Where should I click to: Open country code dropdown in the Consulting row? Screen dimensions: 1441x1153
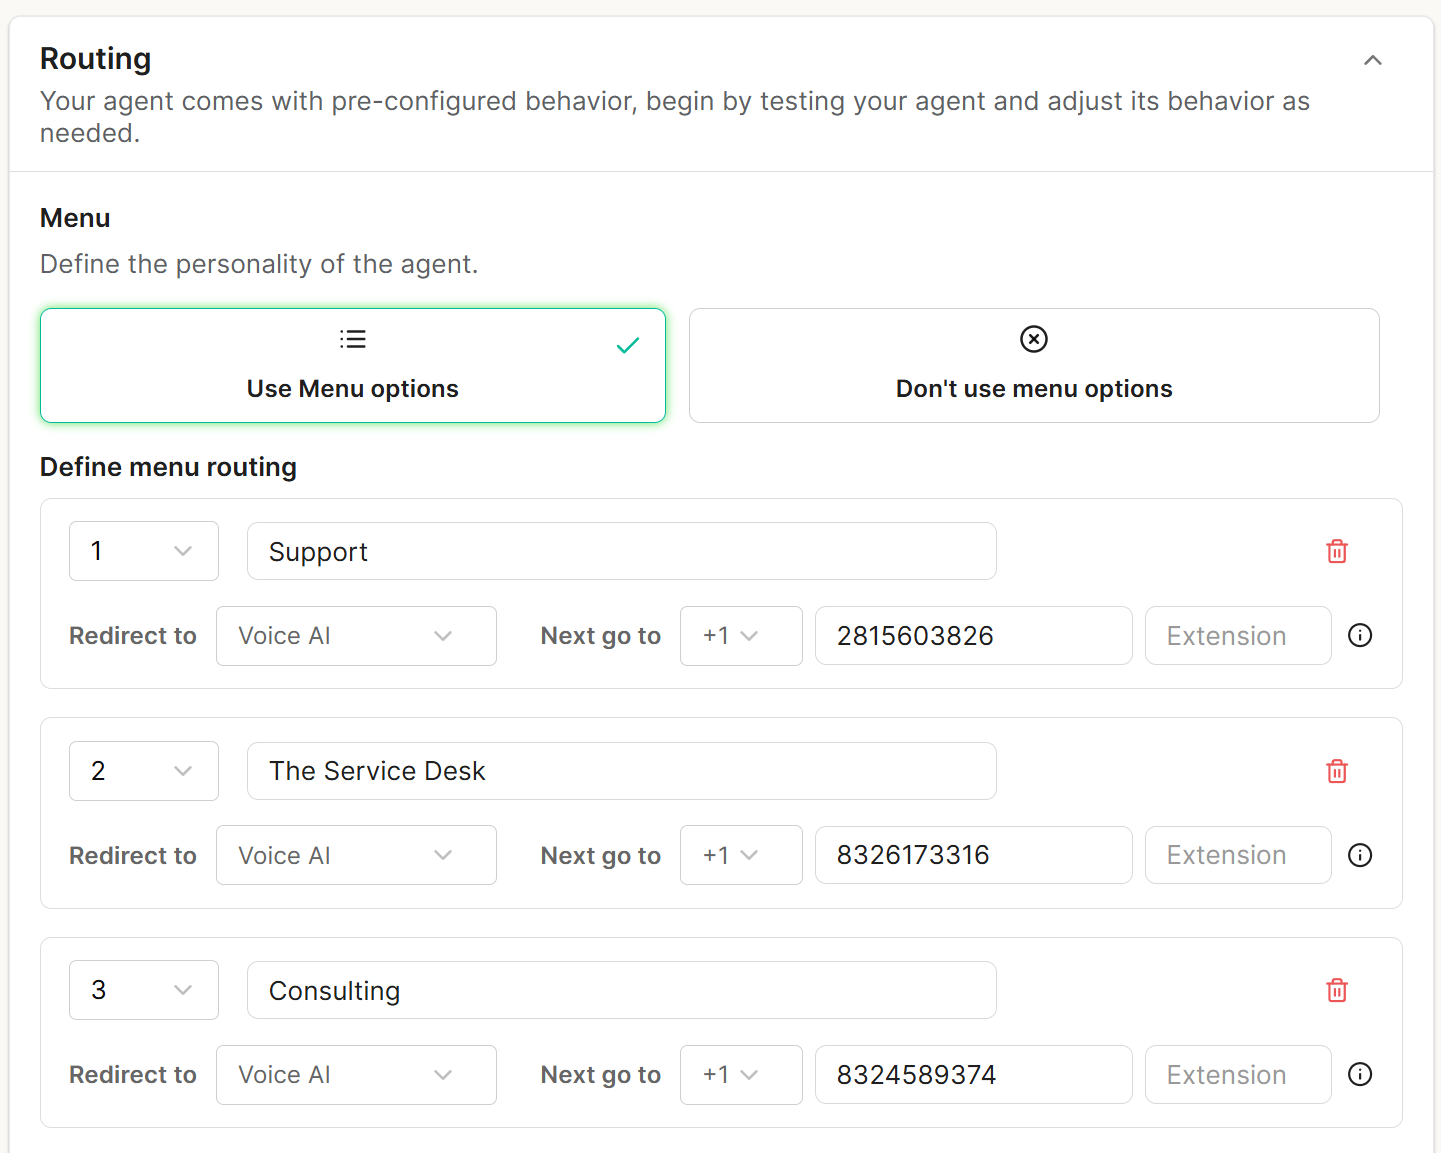741,1075
